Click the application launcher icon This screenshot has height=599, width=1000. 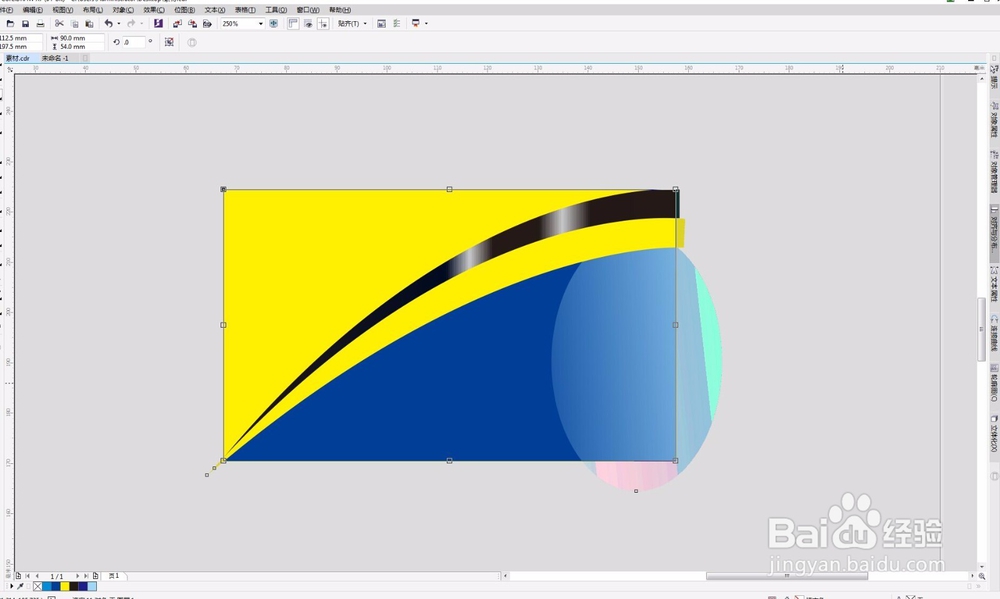point(416,24)
